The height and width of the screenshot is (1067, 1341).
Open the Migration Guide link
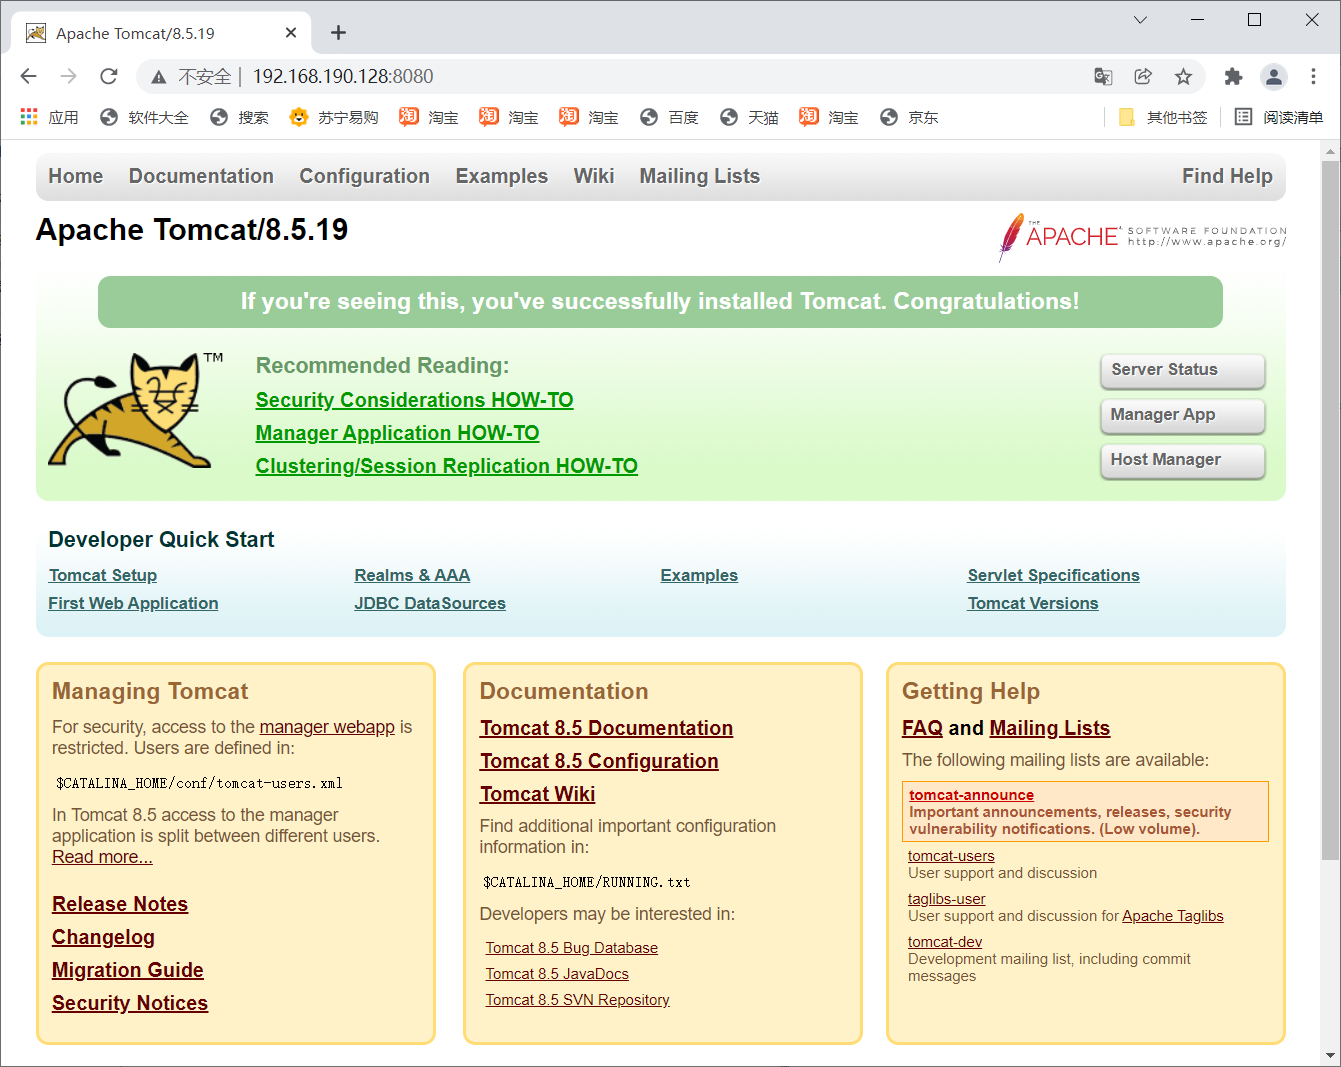click(x=128, y=970)
